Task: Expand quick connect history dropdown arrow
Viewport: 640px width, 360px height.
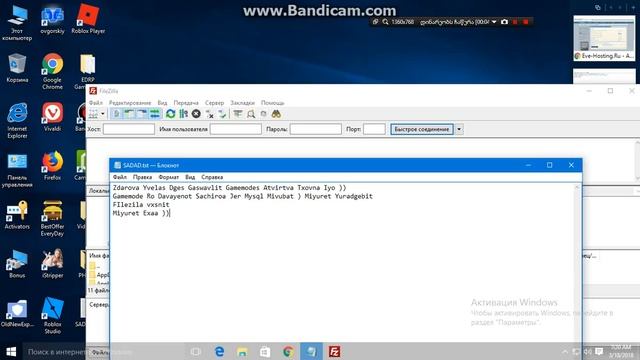Action: pyautogui.click(x=459, y=129)
